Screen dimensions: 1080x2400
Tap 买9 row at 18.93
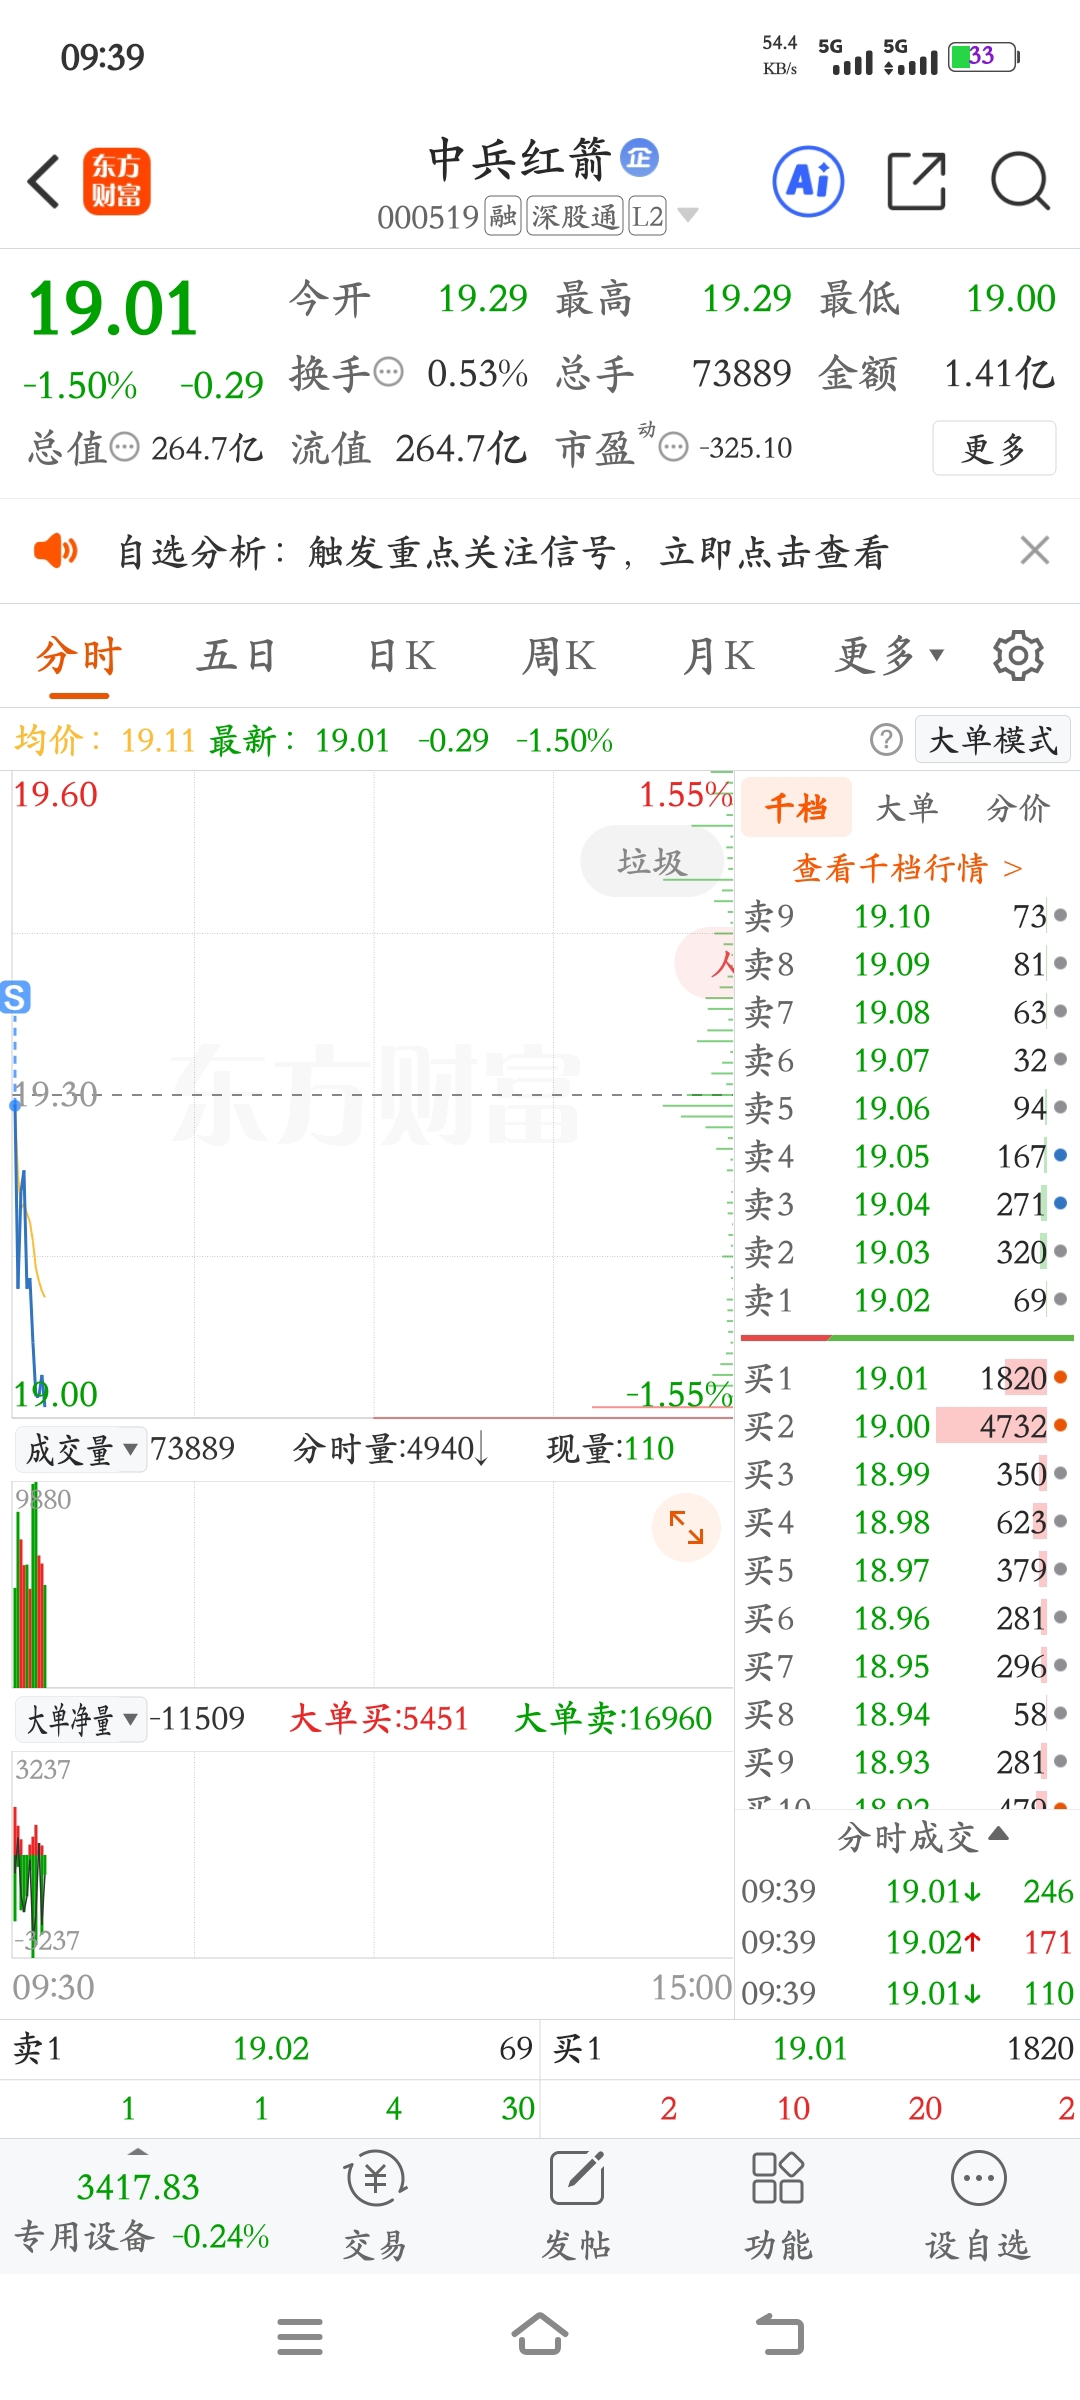tap(907, 1761)
